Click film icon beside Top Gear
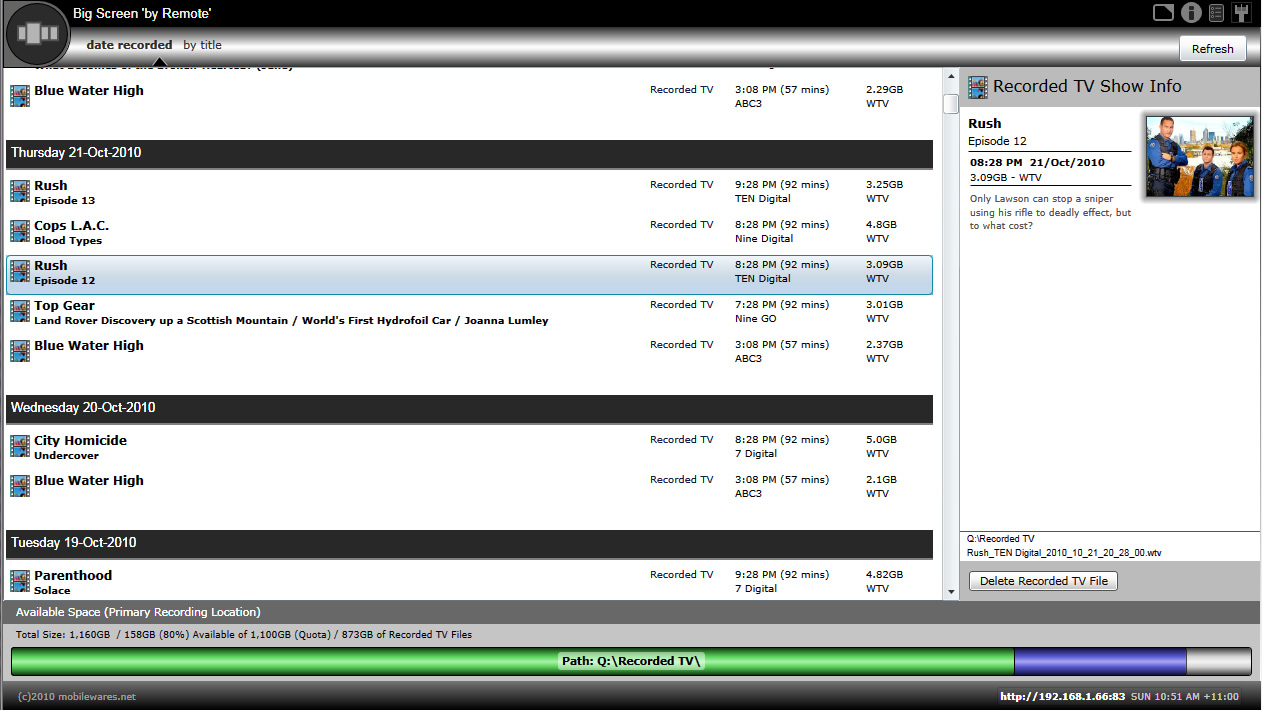Viewport: 1262px width, 710px height. (20, 311)
